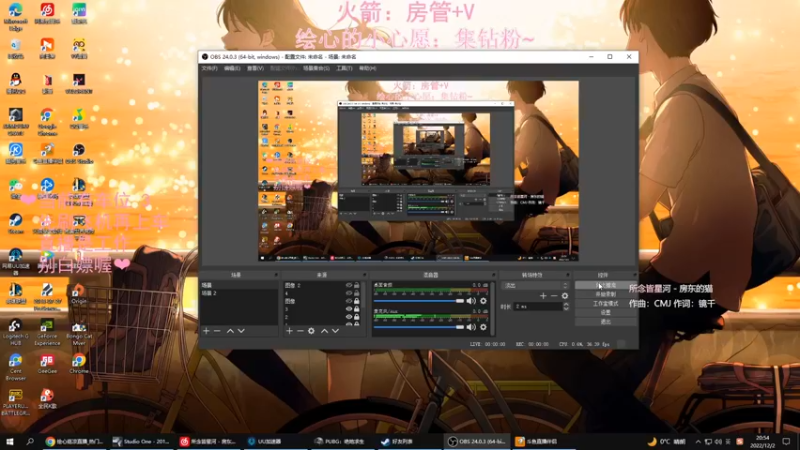Decrease transition duration with the down spinner arrow
This screenshot has width=800, height=450.
pyautogui.click(x=566, y=308)
